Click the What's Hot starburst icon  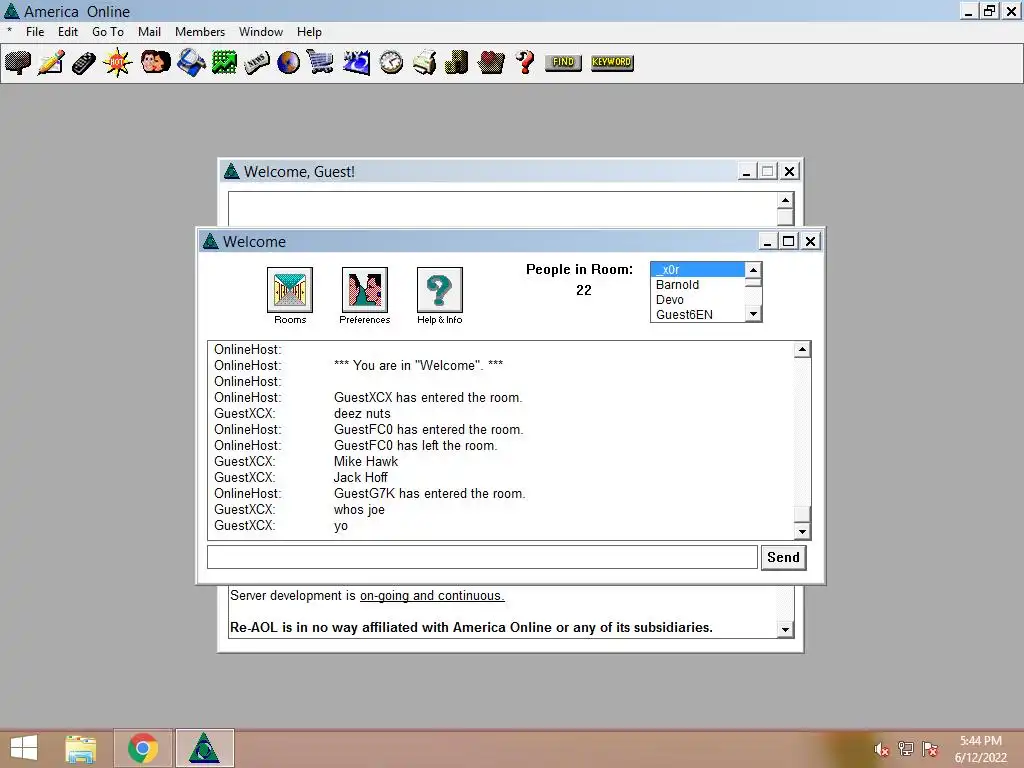point(118,63)
